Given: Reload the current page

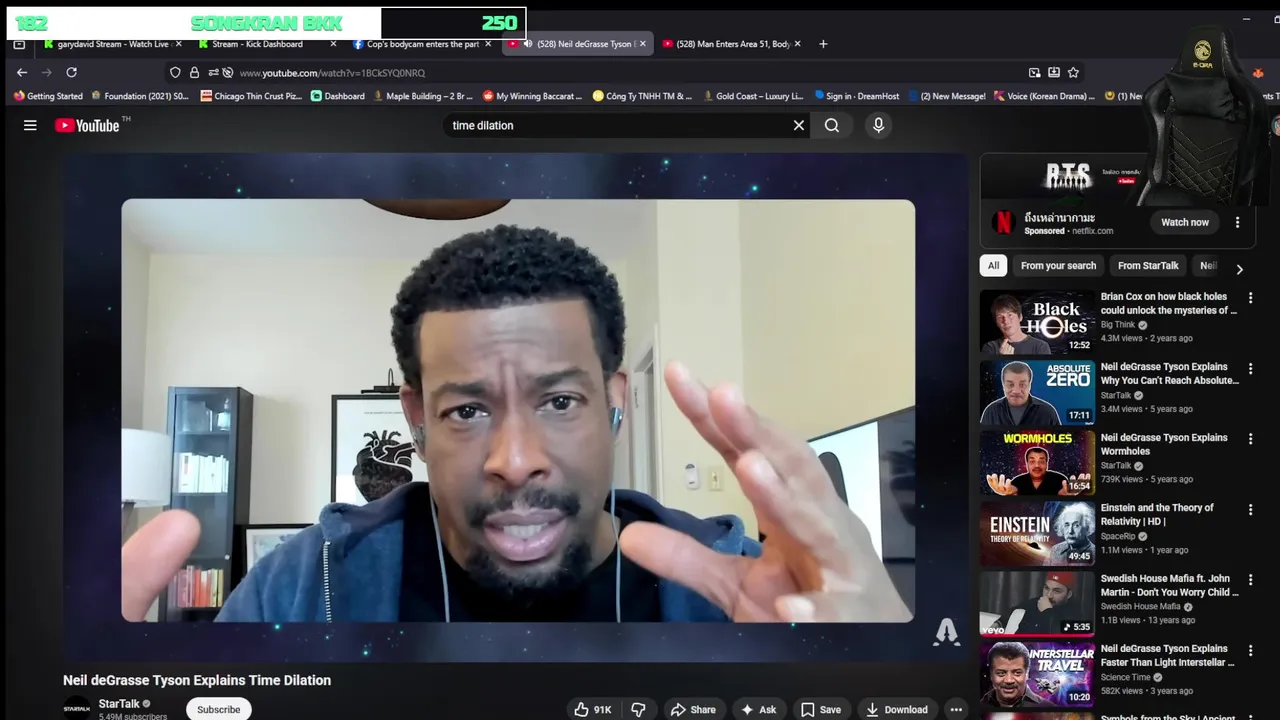Looking at the screenshot, I should tap(71, 72).
